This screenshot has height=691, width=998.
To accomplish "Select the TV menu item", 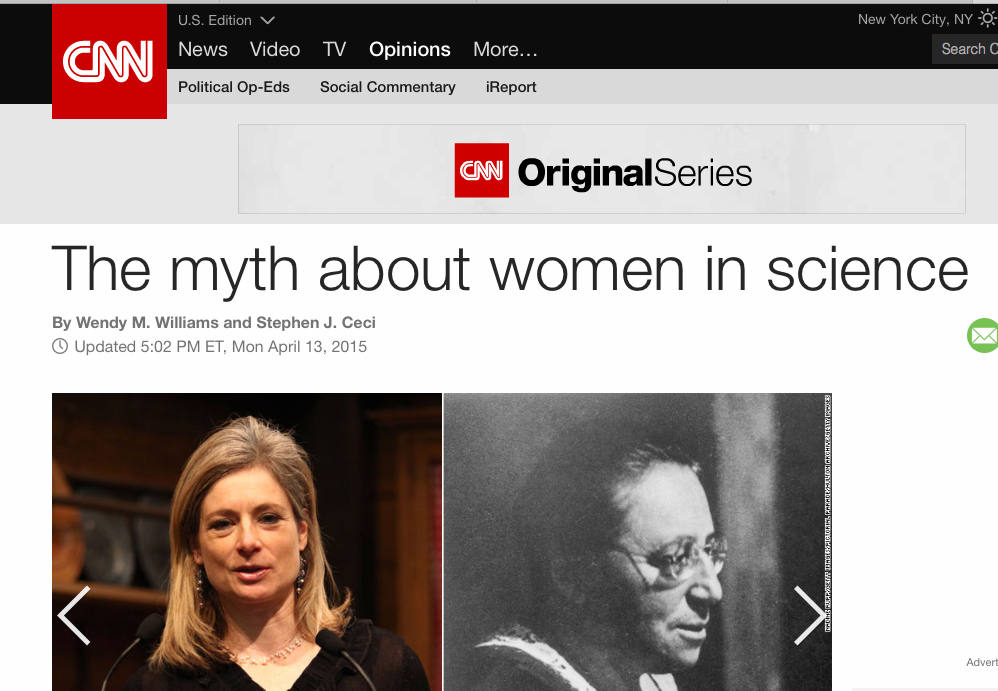I will [334, 49].
